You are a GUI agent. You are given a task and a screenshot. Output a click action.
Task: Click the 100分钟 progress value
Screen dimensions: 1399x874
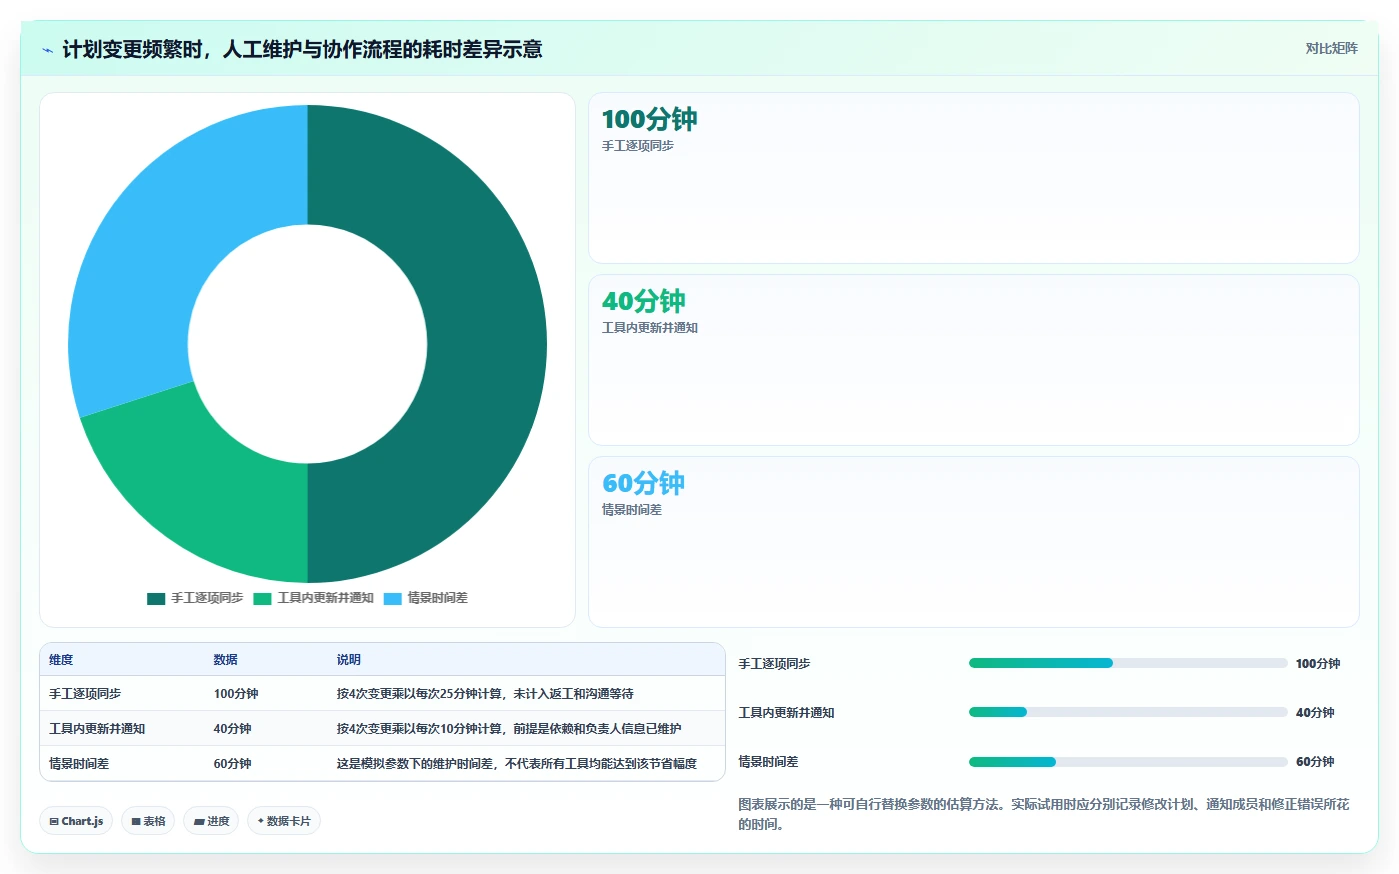(1318, 664)
